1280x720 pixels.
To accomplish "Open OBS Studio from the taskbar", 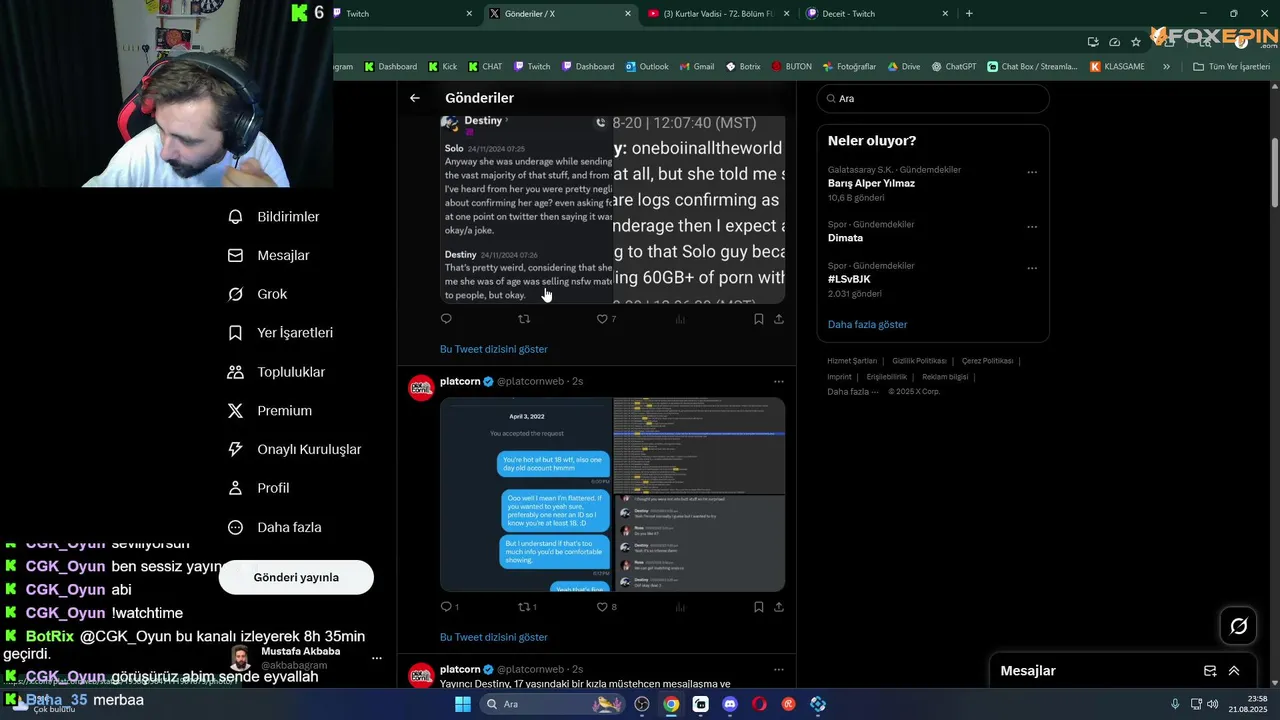I will tap(642, 704).
